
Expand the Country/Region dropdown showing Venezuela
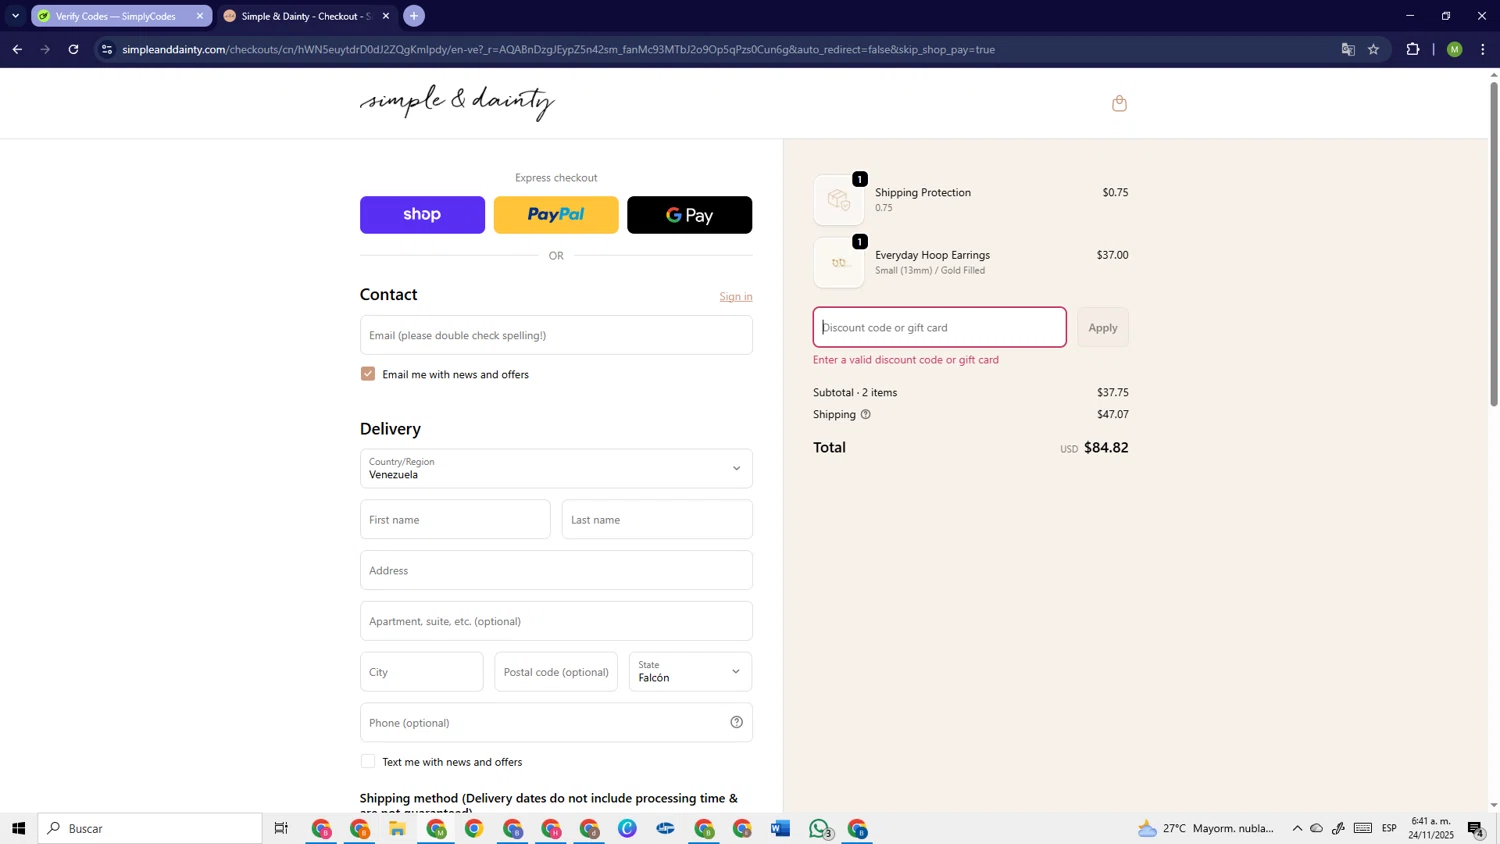(556, 468)
